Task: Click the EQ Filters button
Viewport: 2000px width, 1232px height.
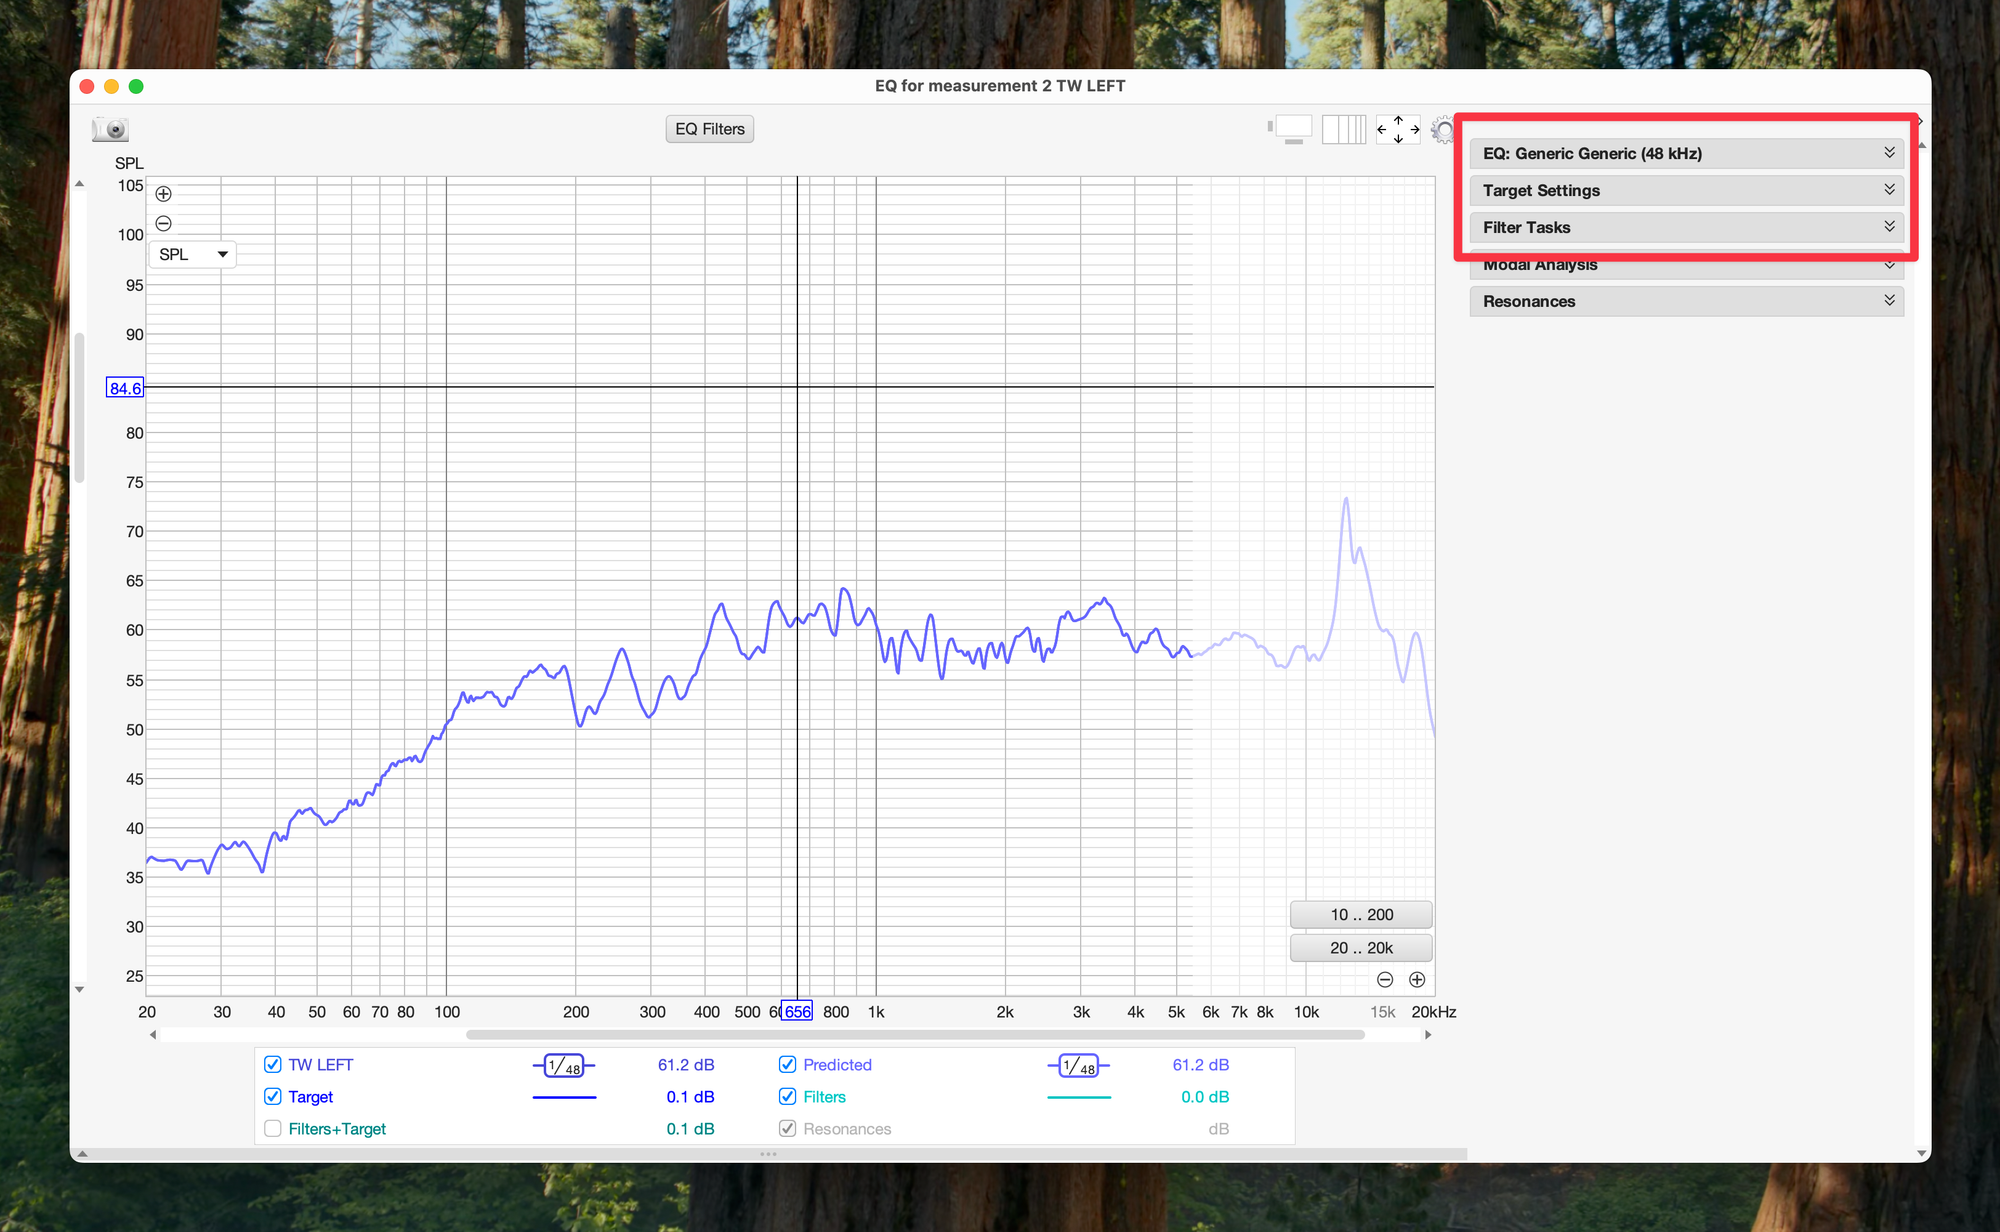Action: 709,129
